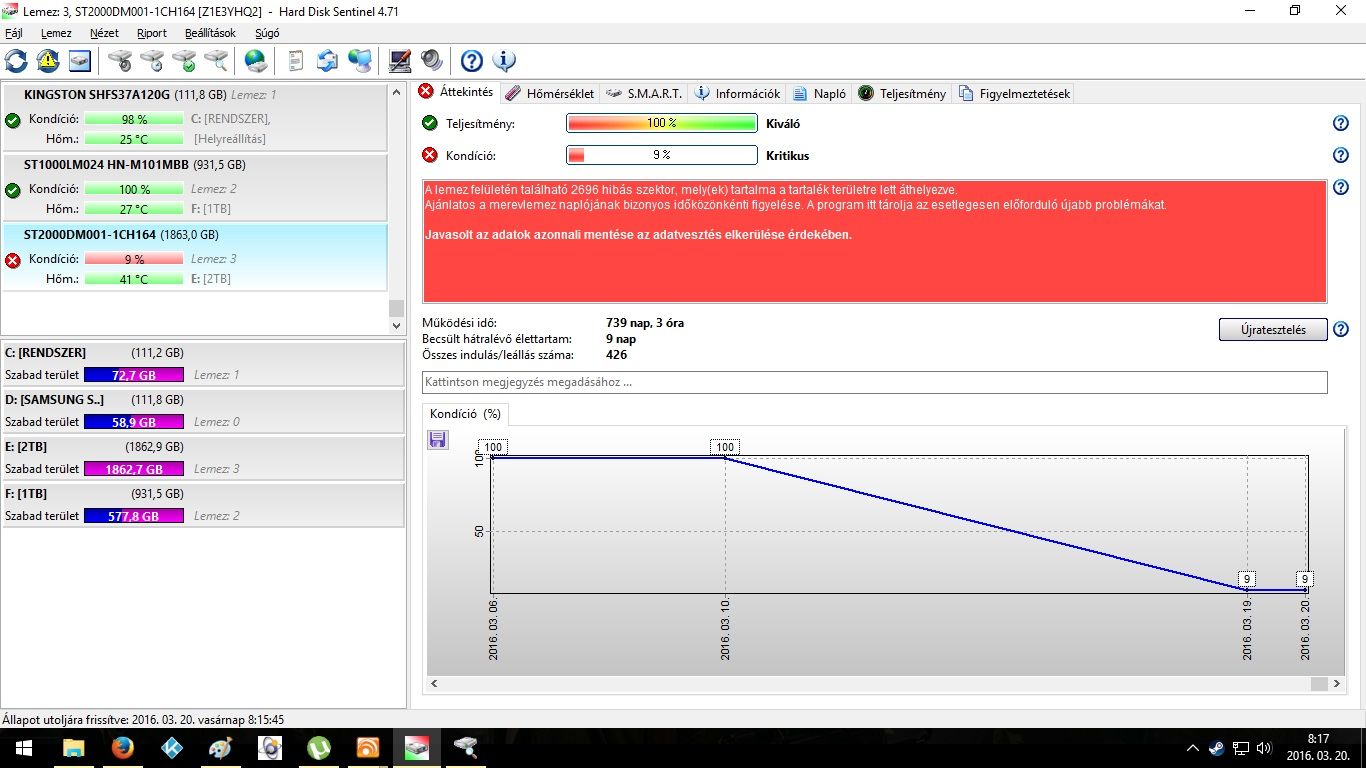The width and height of the screenshot is (1366, 768).
Task: Switch to the Figyelmeztetések tab
Action: coord(1014,93)
